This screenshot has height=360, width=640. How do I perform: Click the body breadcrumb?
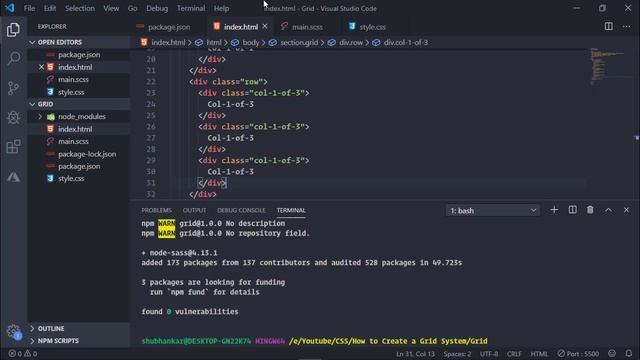(251, 42)
